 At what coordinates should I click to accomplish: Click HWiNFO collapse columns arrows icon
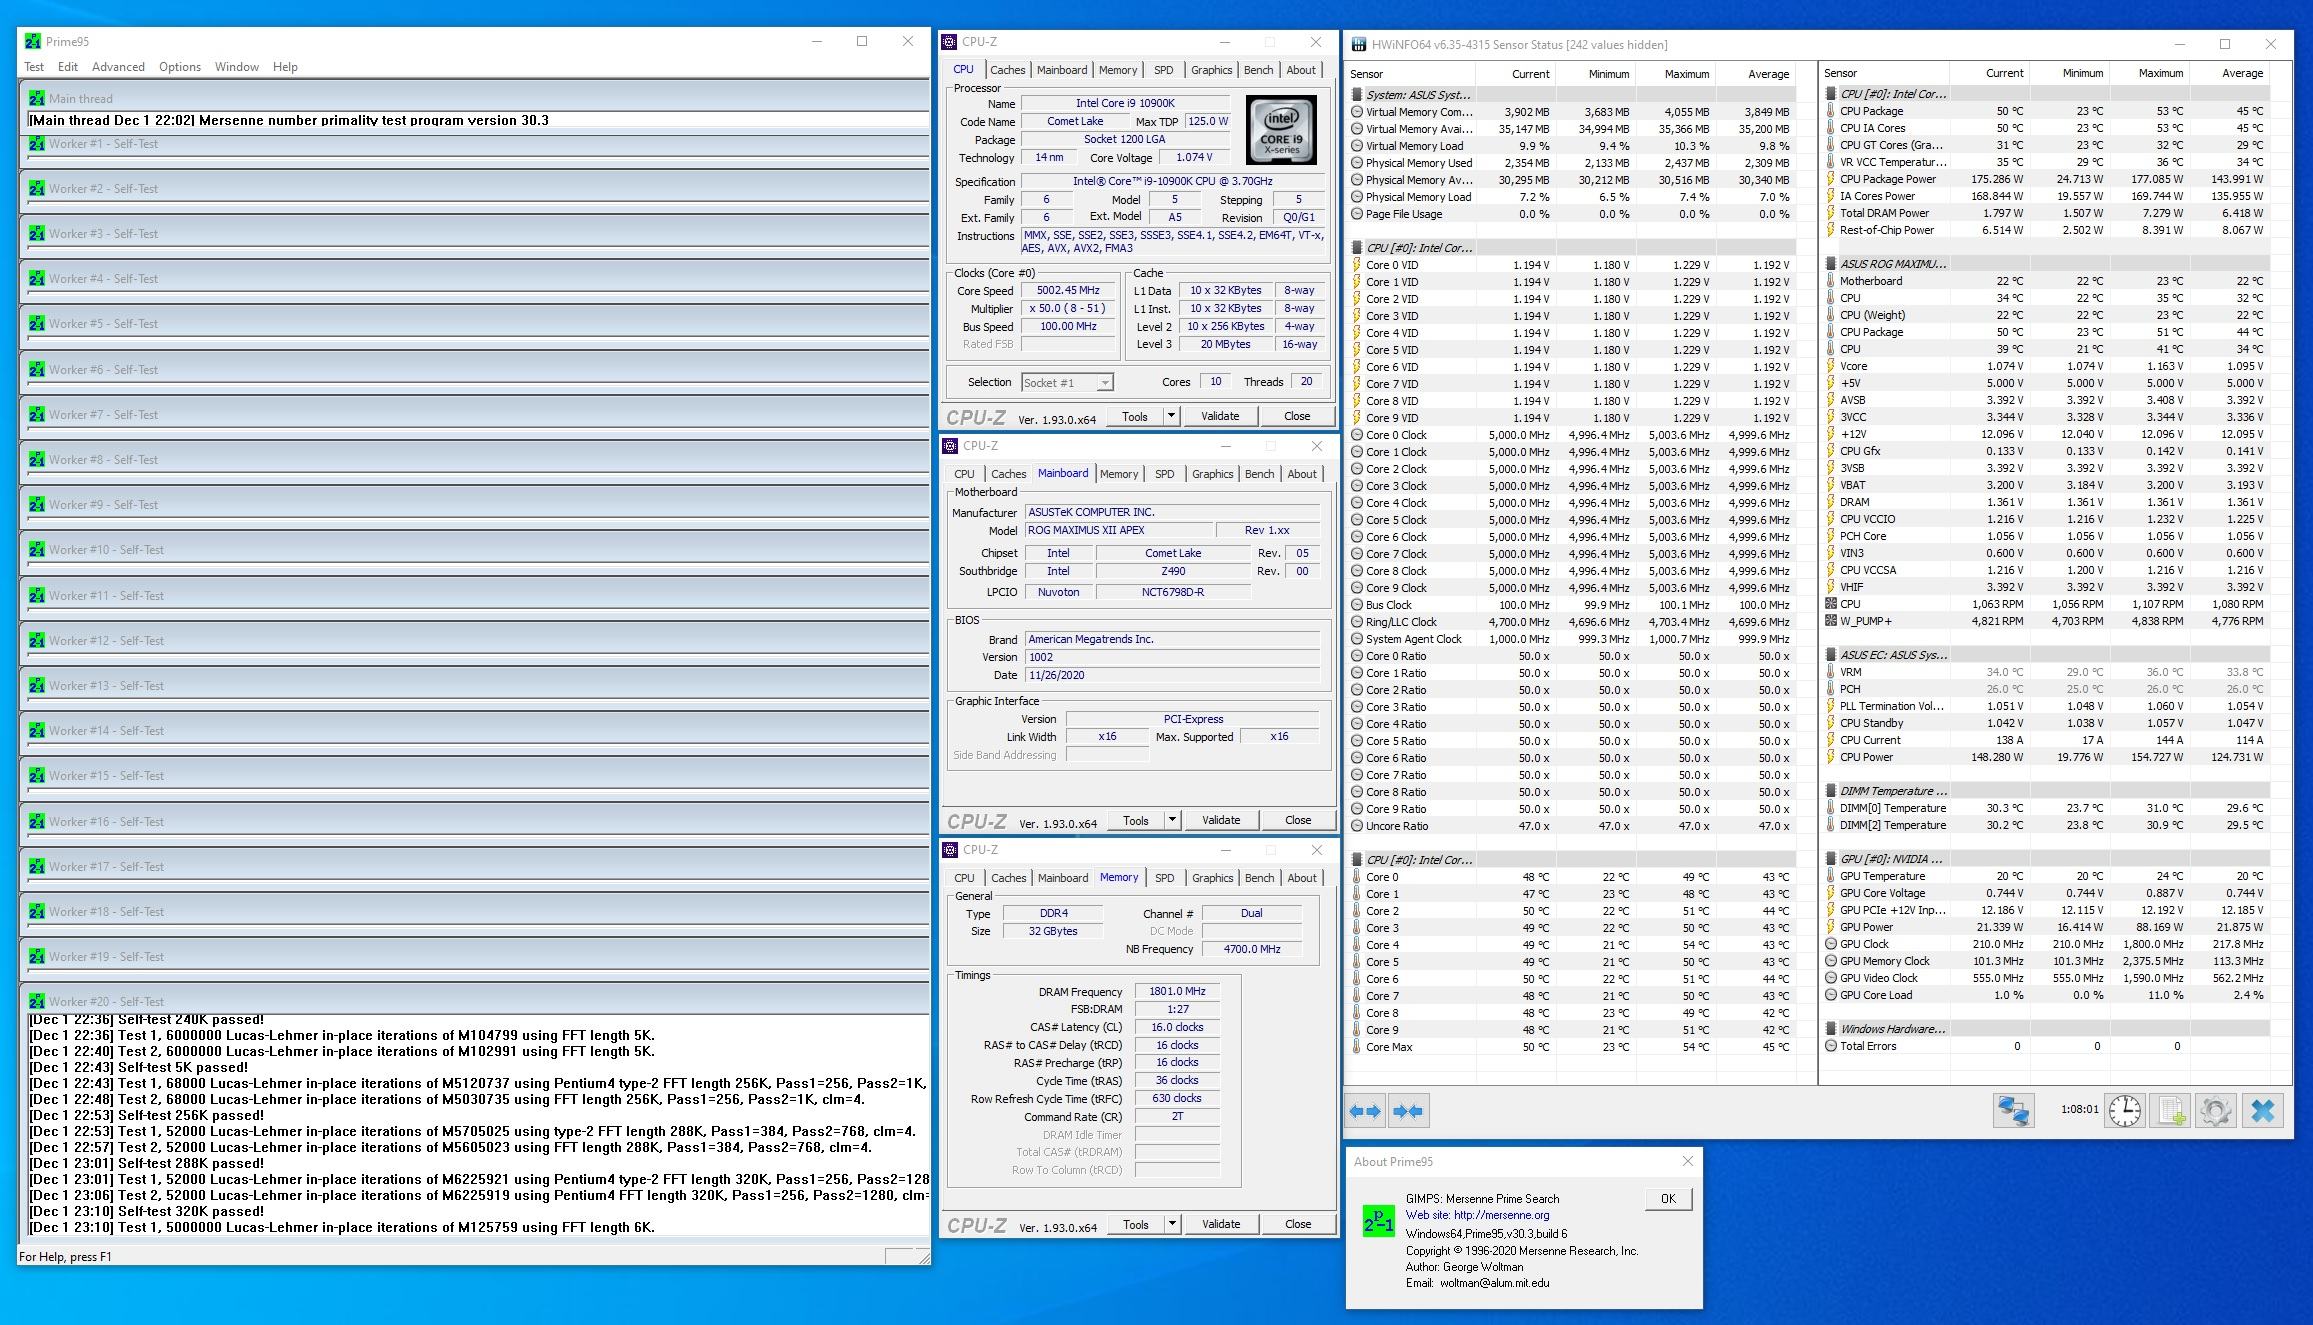click(1407, 1111)
